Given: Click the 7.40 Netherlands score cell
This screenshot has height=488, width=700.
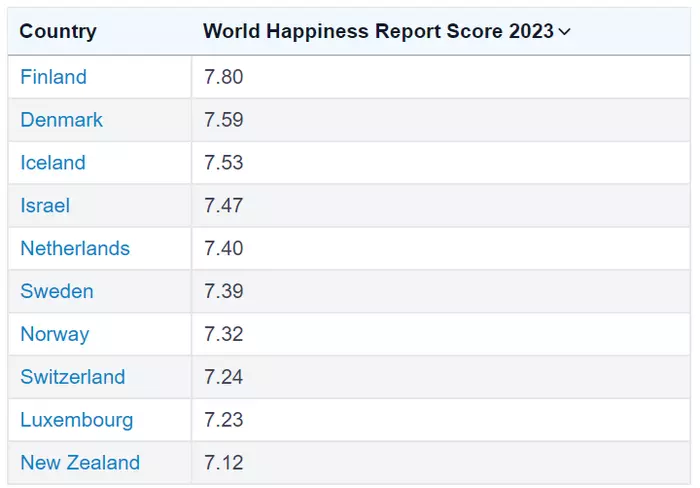Looking at the screenshot, I should [x=441, y=248].
